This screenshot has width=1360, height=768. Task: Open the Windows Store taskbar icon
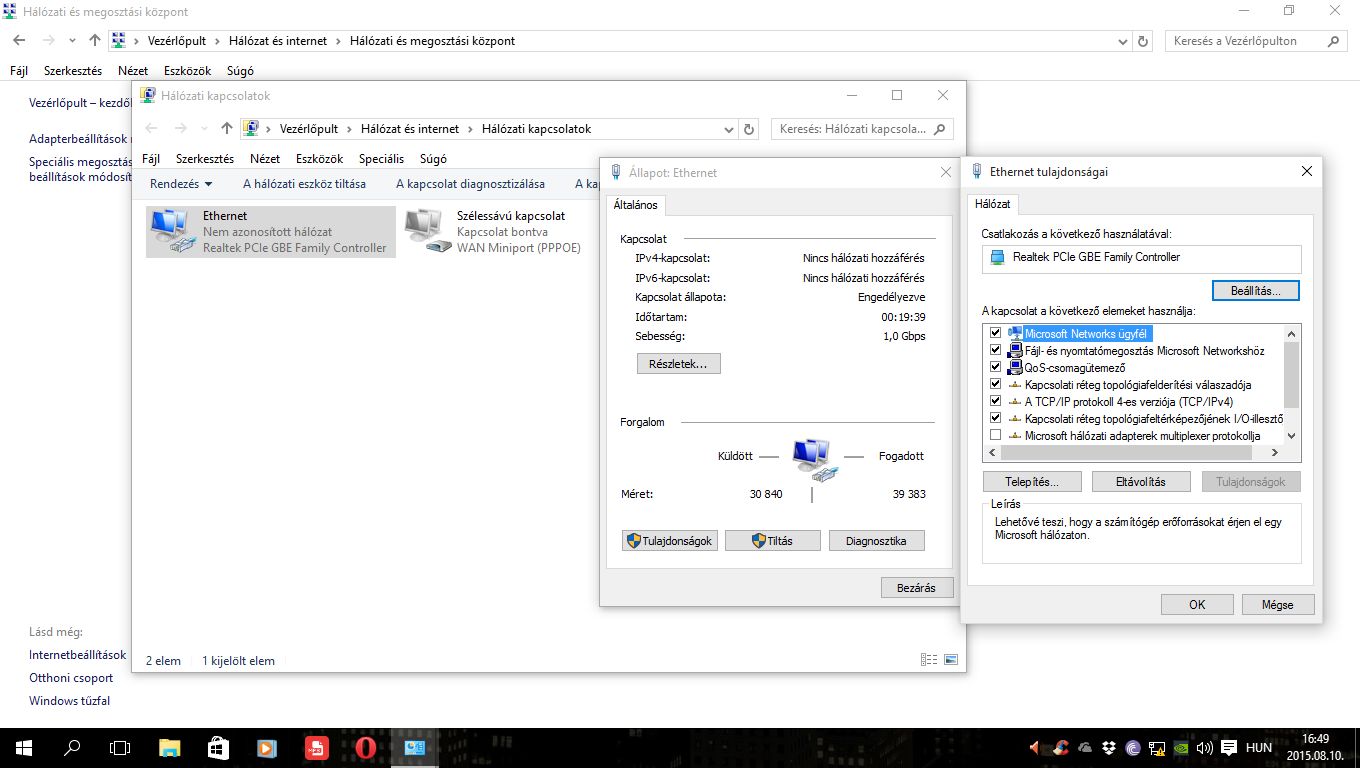click(x=218, y=747)
